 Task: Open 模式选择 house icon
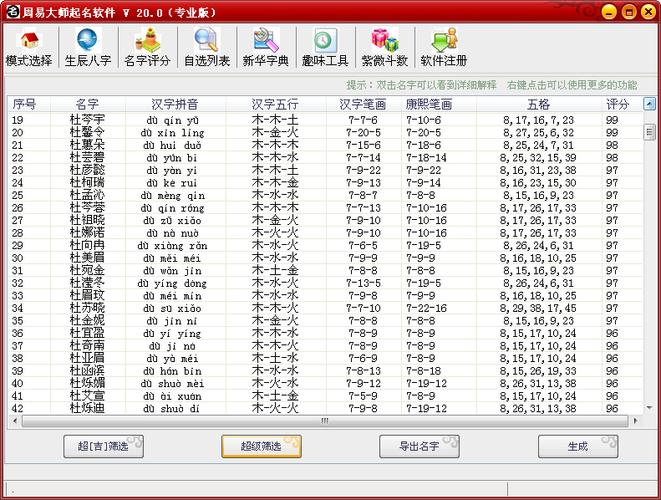point(29,48)
